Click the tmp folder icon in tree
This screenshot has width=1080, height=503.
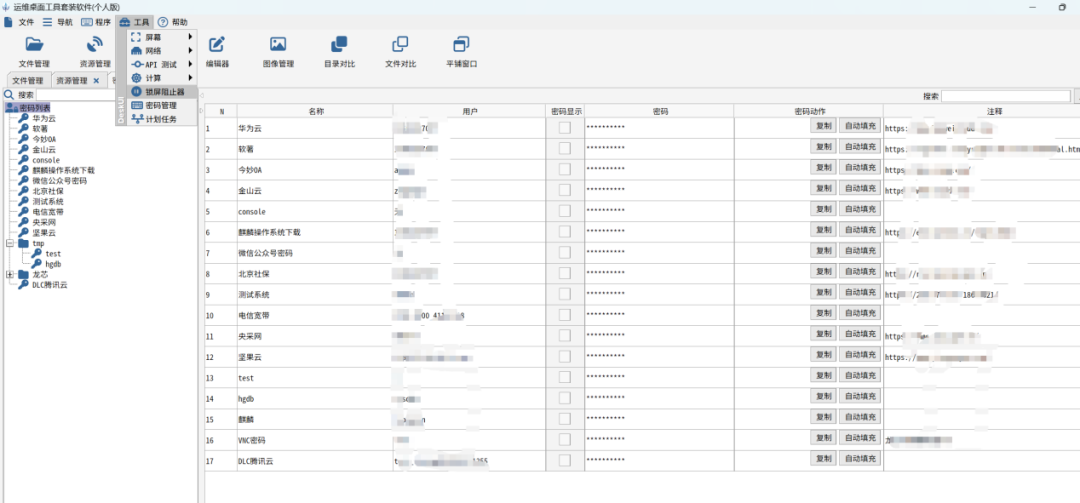tap(24, 243)
